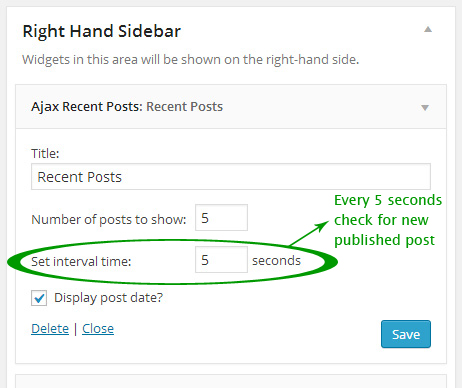The height and width of the screenshot is (388, 462).
Task: Toggle the Ajax Recent Posts widget arrow
Action: [425, 108]
